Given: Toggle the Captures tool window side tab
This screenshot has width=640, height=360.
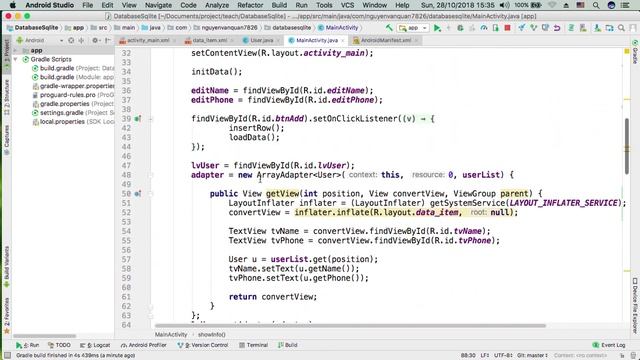Looking at the screenshot, I should [x=6, y=139].
